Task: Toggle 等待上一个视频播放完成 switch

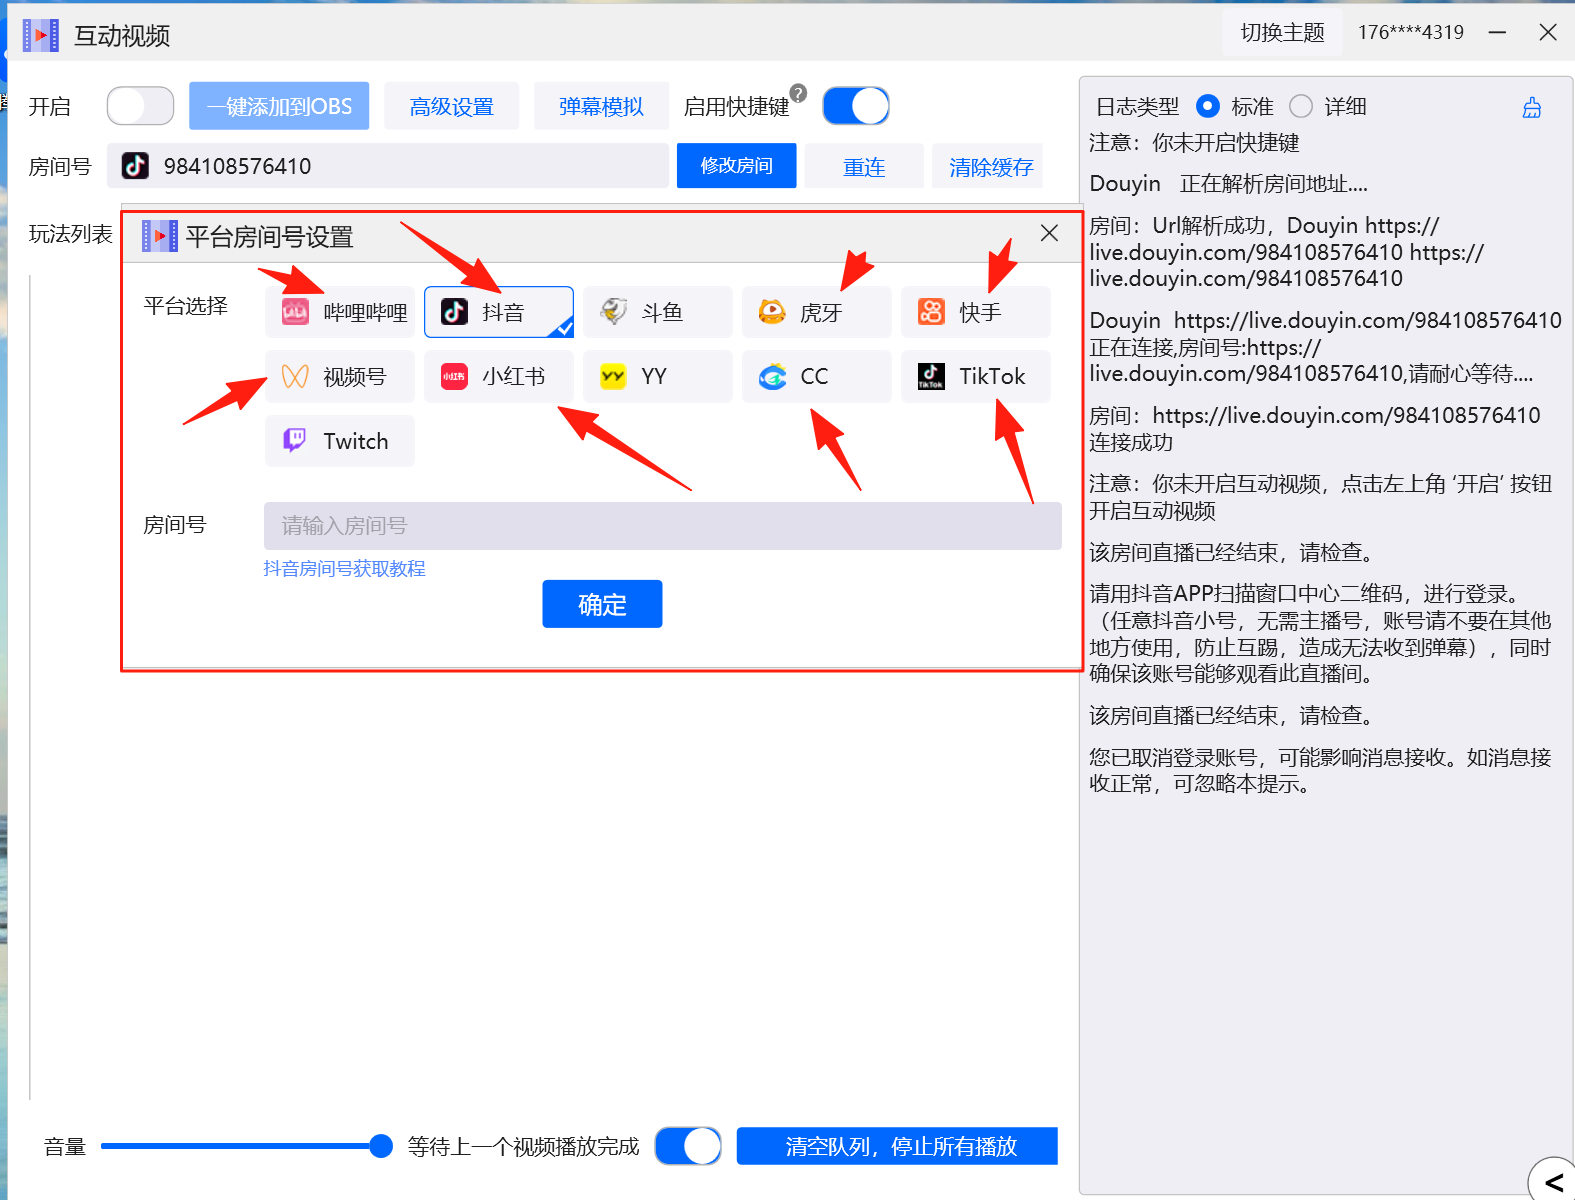Action: [688, 1146]
